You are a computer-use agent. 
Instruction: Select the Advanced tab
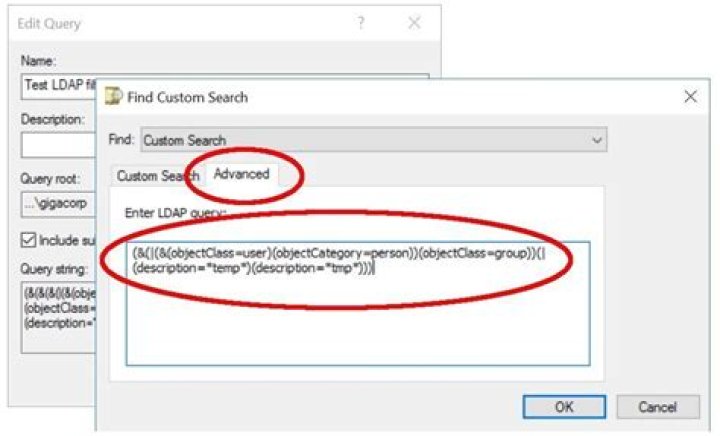pyautogui.click(x=241, y=174)
